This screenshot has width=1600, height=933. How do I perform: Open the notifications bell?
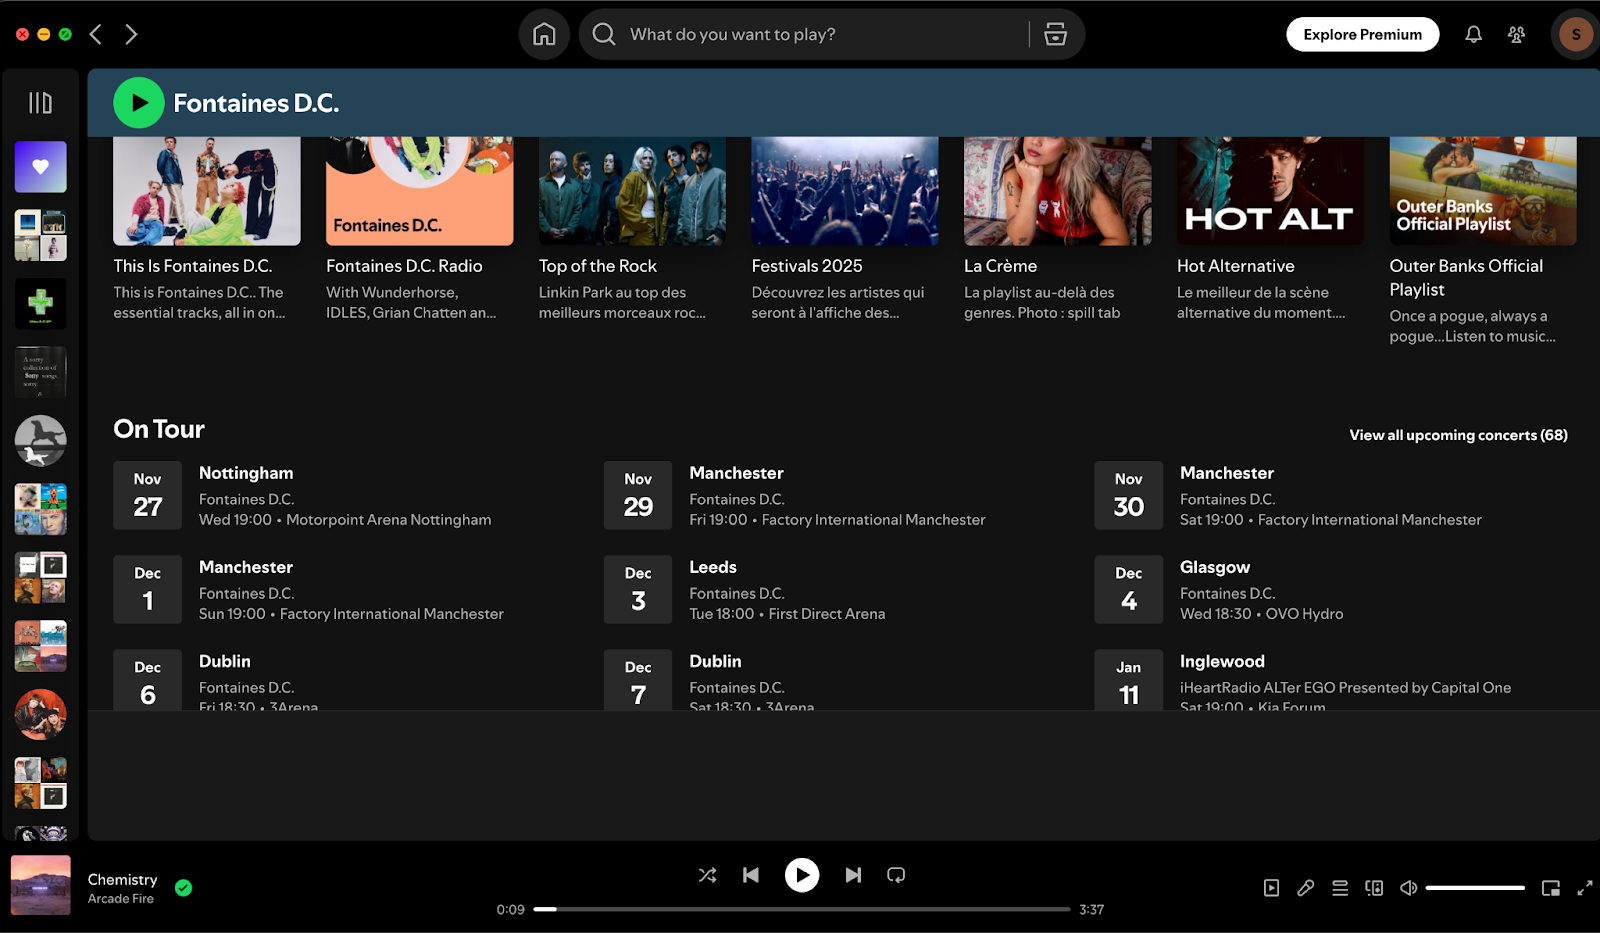coord(1473,34)
